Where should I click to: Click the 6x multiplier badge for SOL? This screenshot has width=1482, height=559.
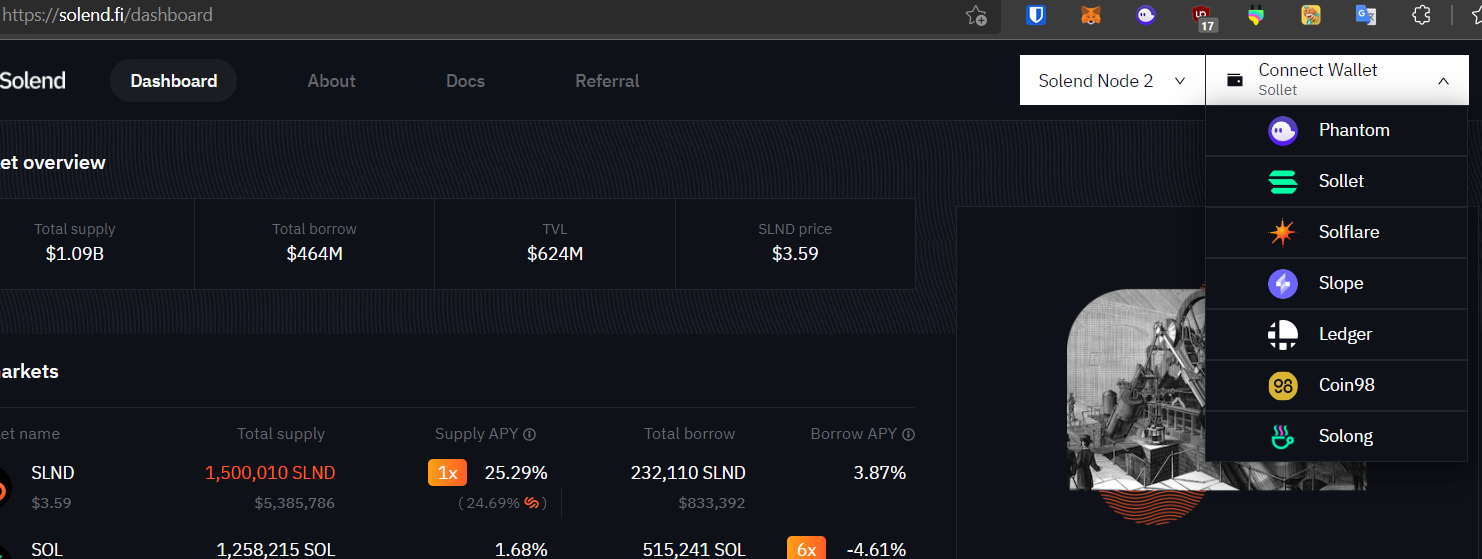(806, 549)
